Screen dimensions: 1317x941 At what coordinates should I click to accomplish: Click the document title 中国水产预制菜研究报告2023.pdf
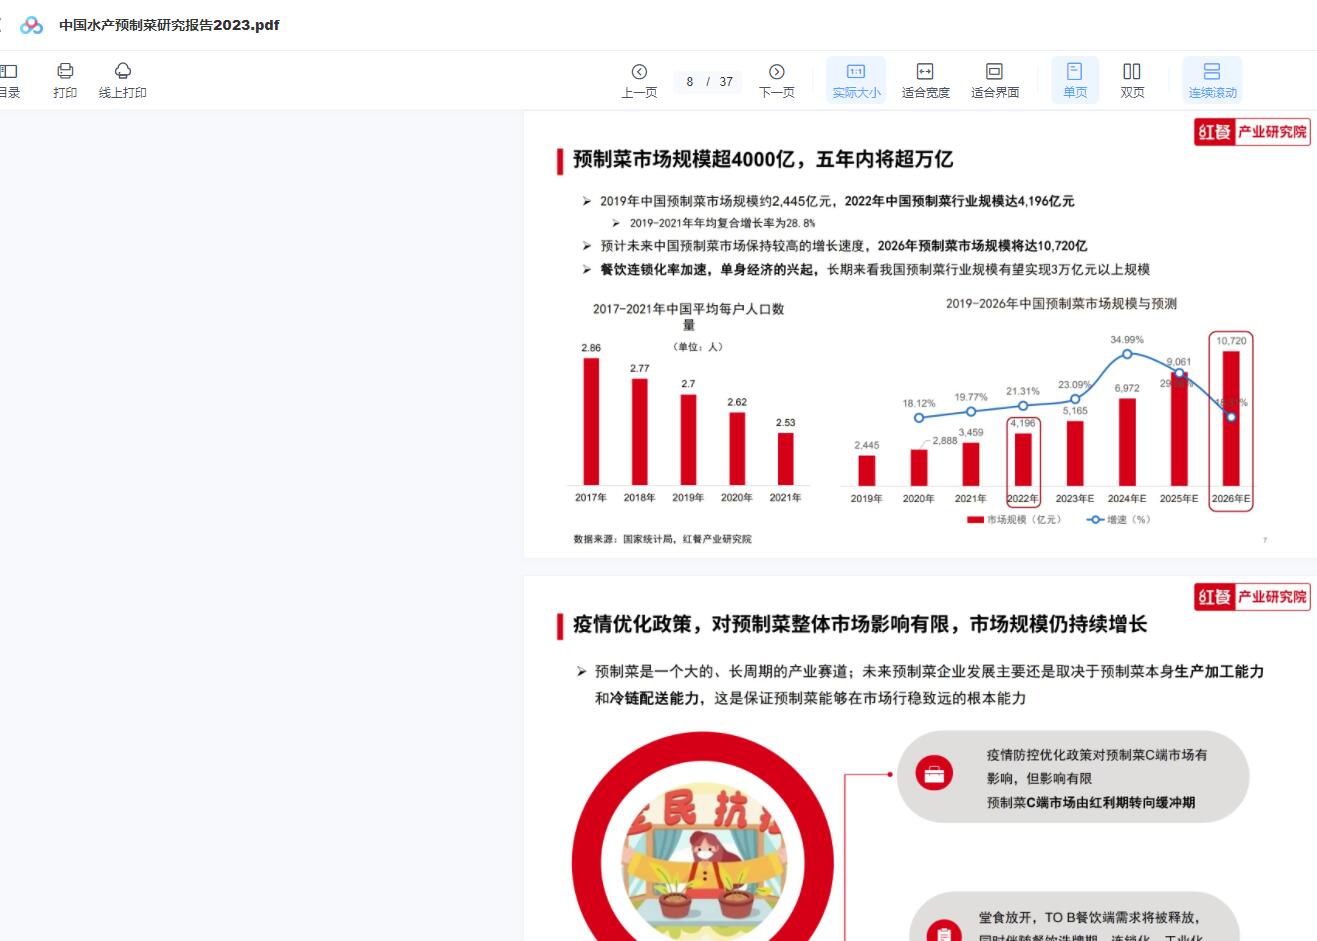tap(169, 25)
